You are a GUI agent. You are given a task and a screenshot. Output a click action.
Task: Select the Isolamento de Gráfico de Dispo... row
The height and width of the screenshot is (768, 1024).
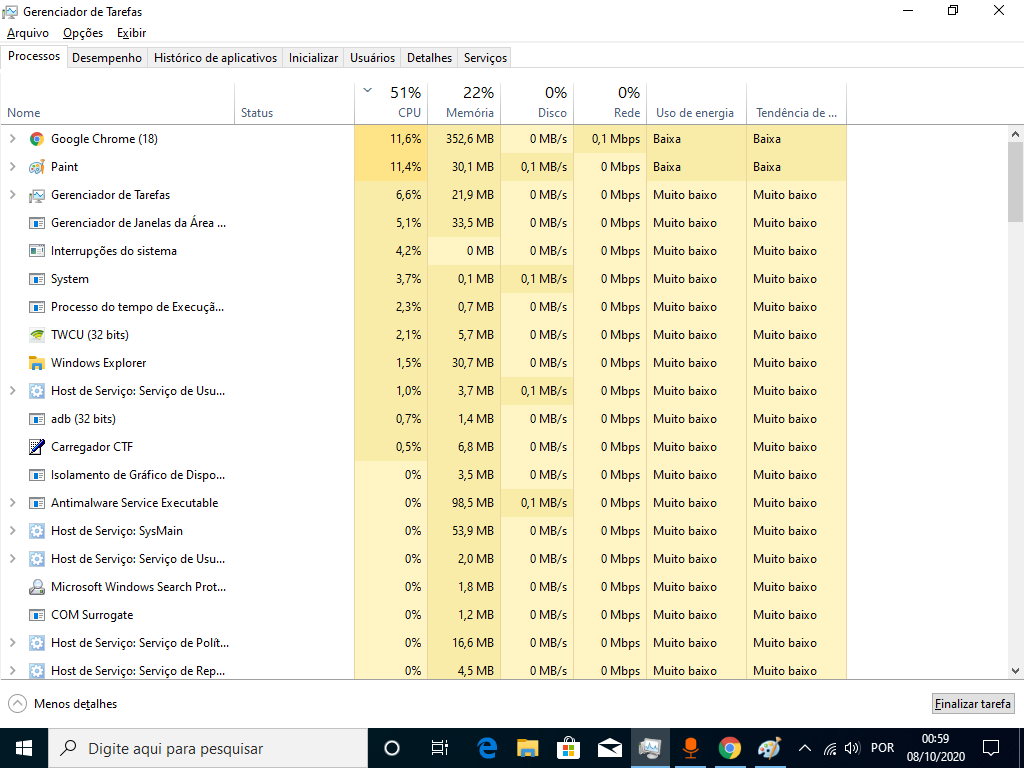[424, 475]
